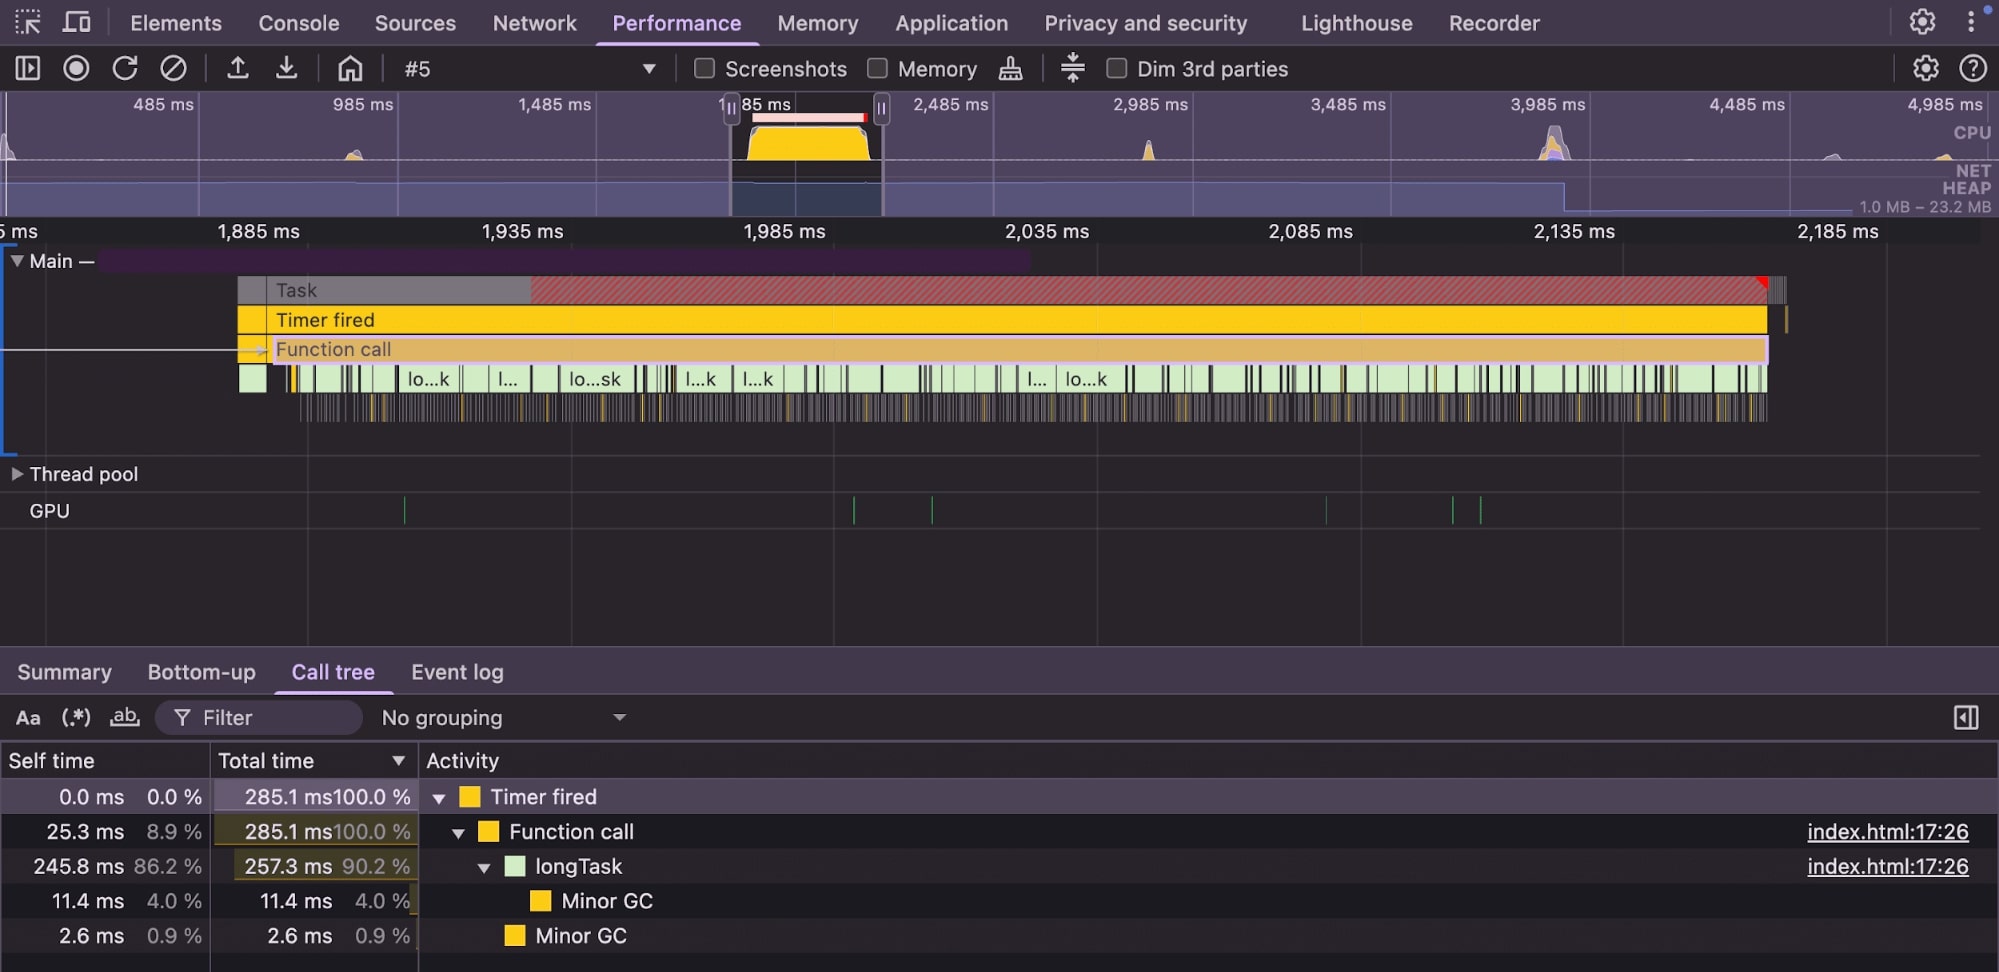The height and width of the screenshot is (972, 1999).
Task: Clear all recorded profiles
Action: coord(175,68)
